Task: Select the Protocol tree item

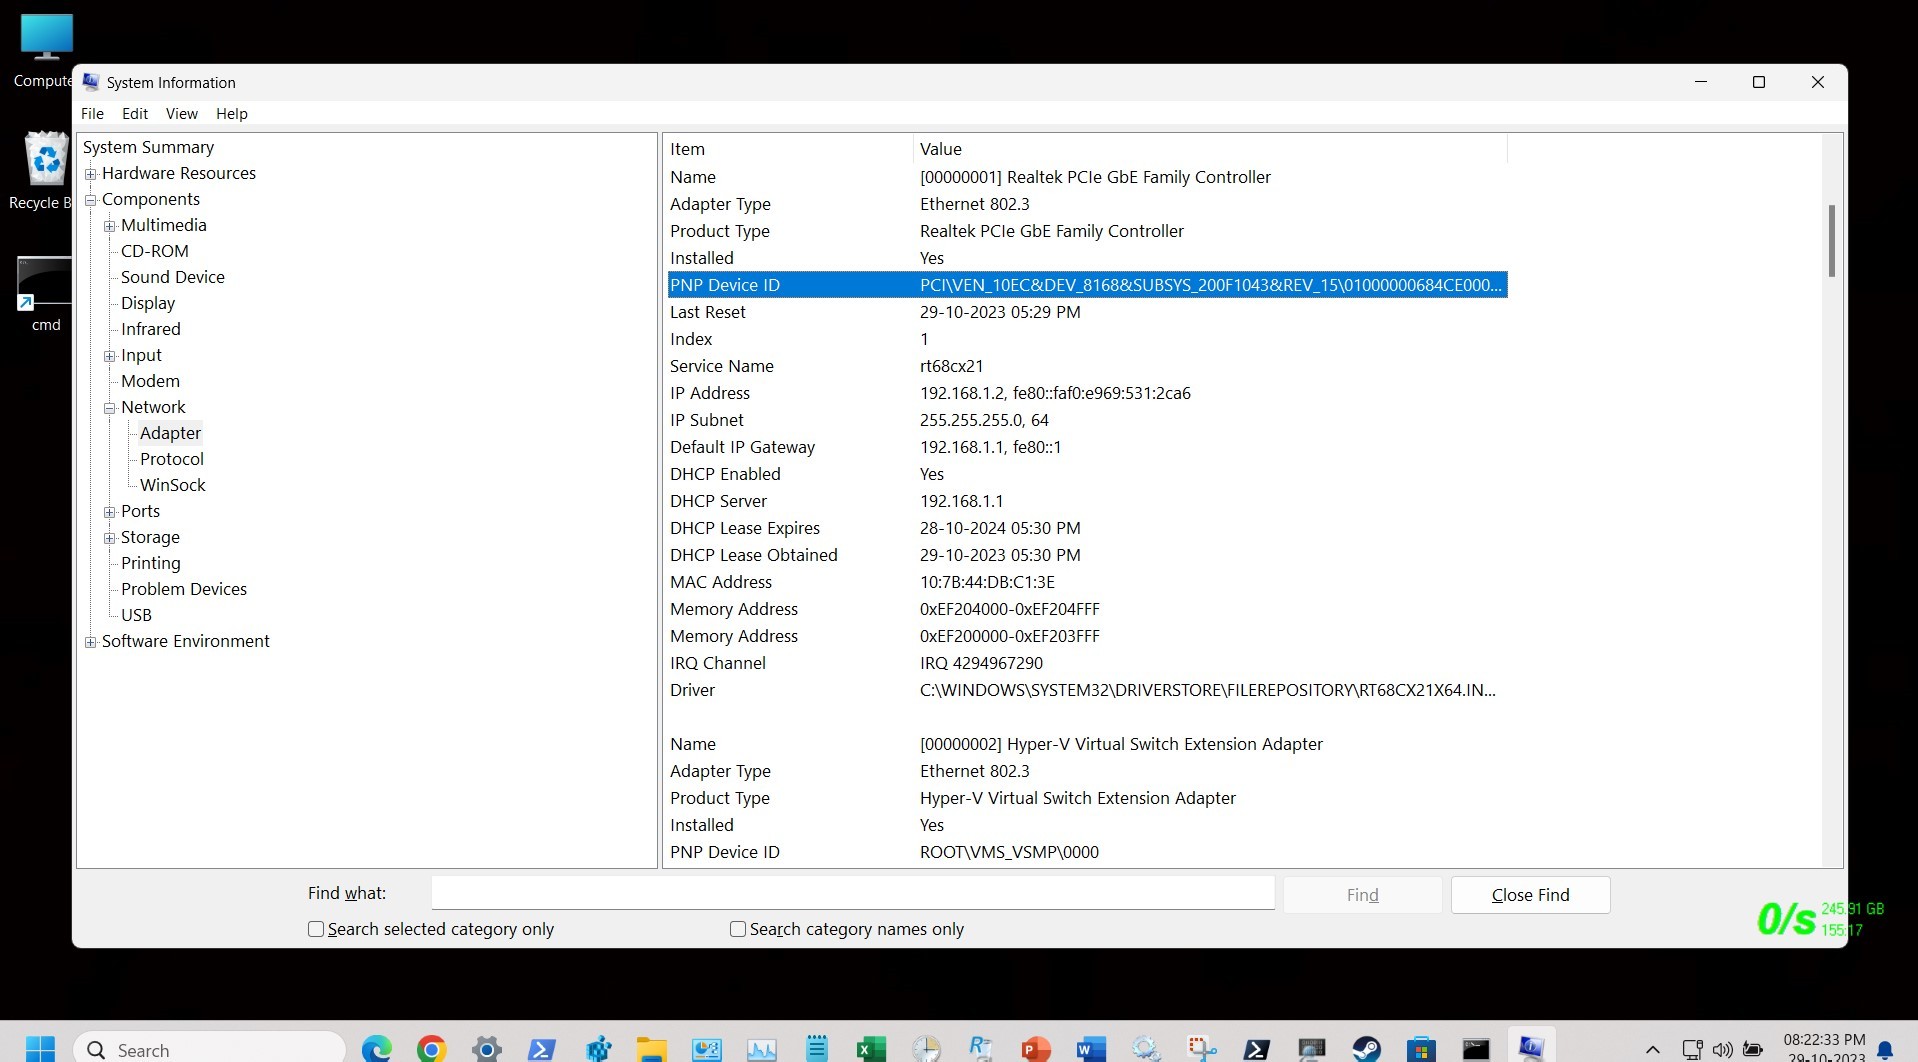Action: (172, 459)
